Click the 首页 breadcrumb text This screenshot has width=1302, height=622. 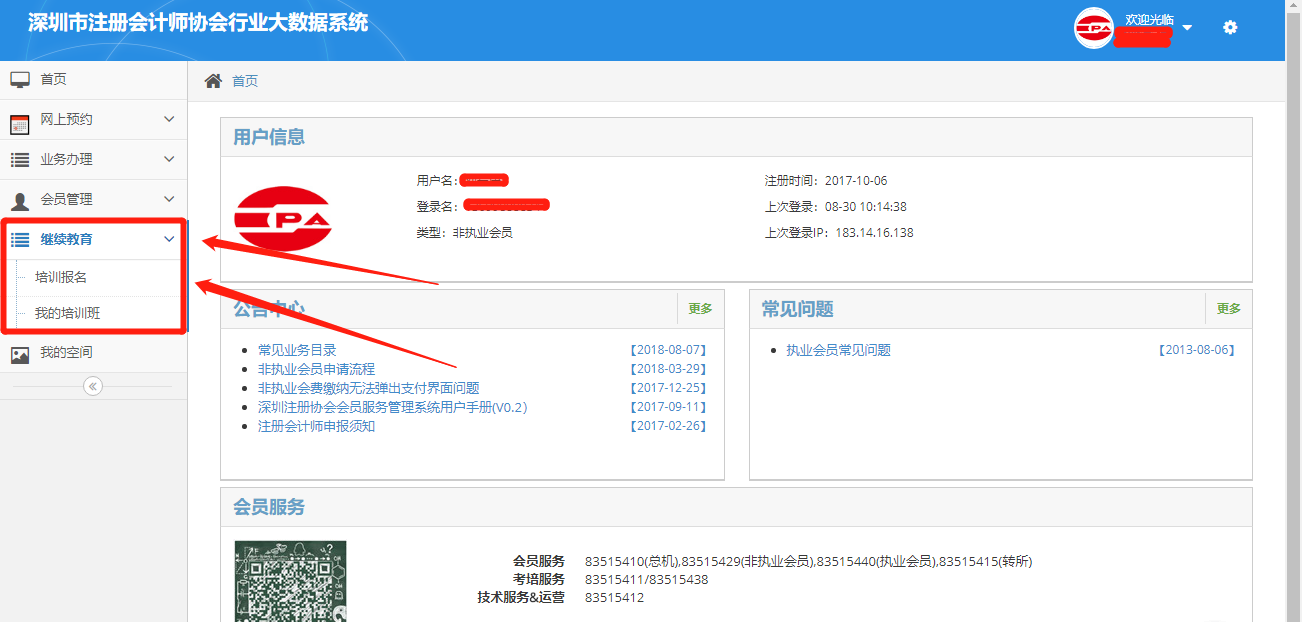click(x=245, y=81)
